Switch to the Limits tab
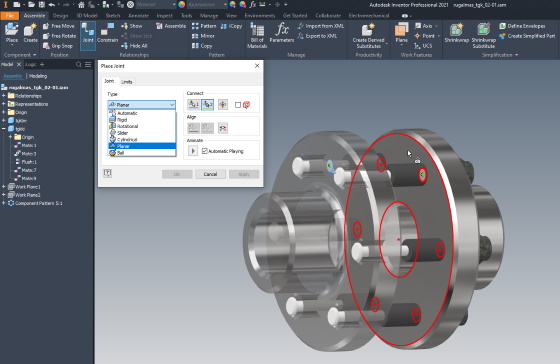 [x=127, y=82]
